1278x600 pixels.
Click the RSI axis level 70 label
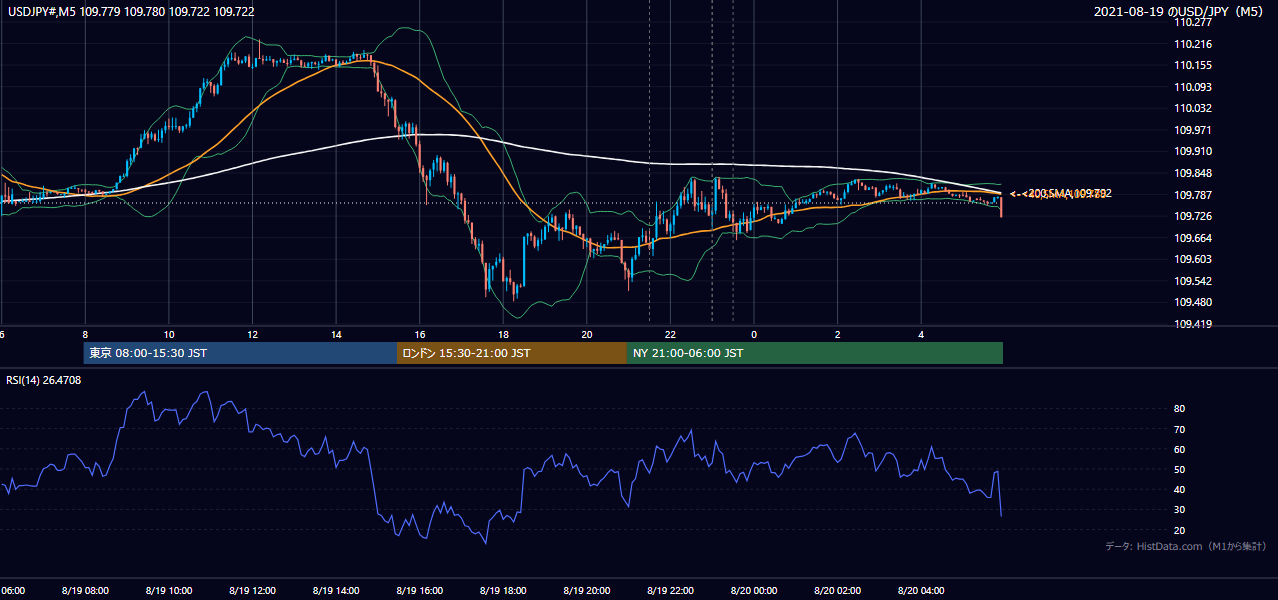[1179, 429]
